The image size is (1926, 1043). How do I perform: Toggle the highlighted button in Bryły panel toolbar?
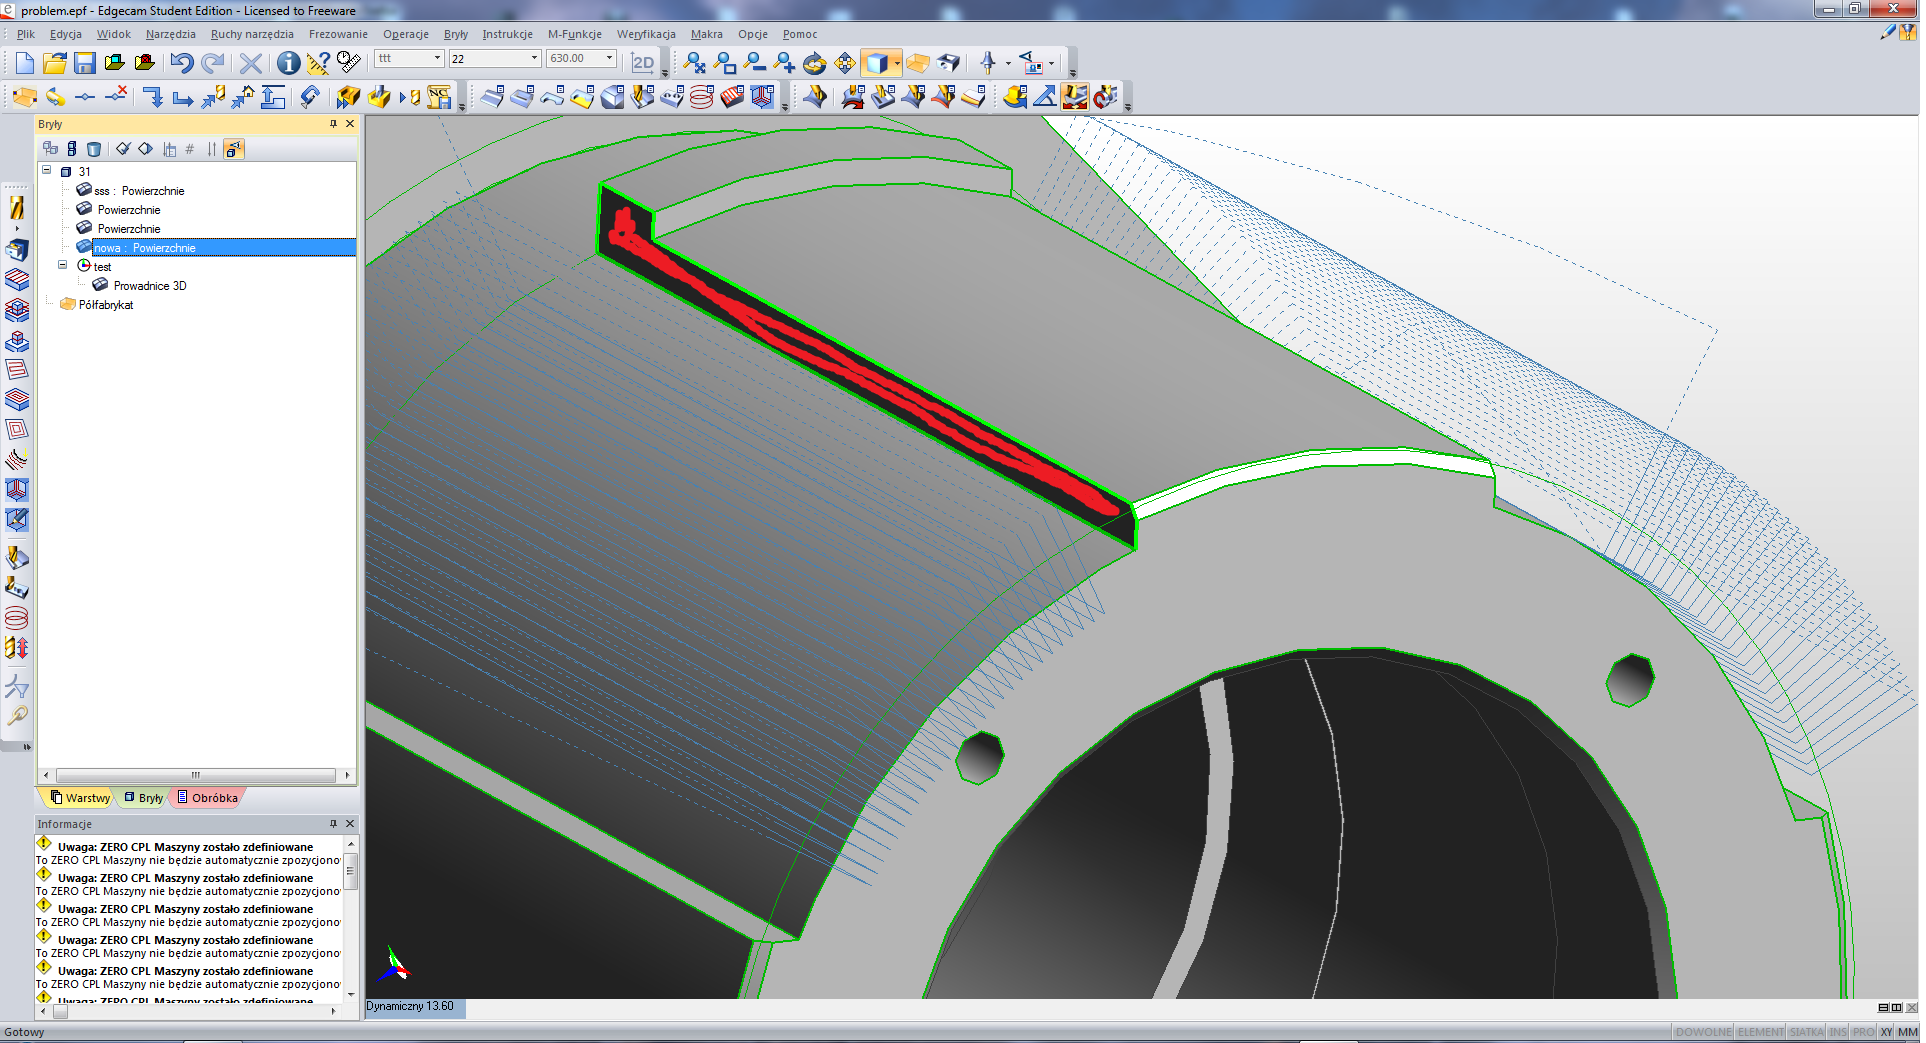point(233,149)
